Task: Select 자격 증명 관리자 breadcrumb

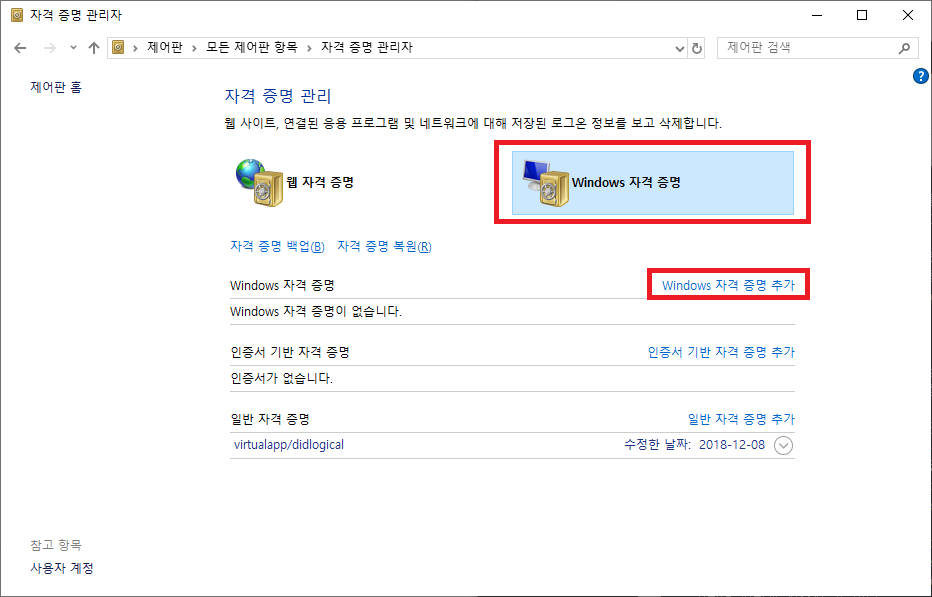Action: tap(367, 48)
